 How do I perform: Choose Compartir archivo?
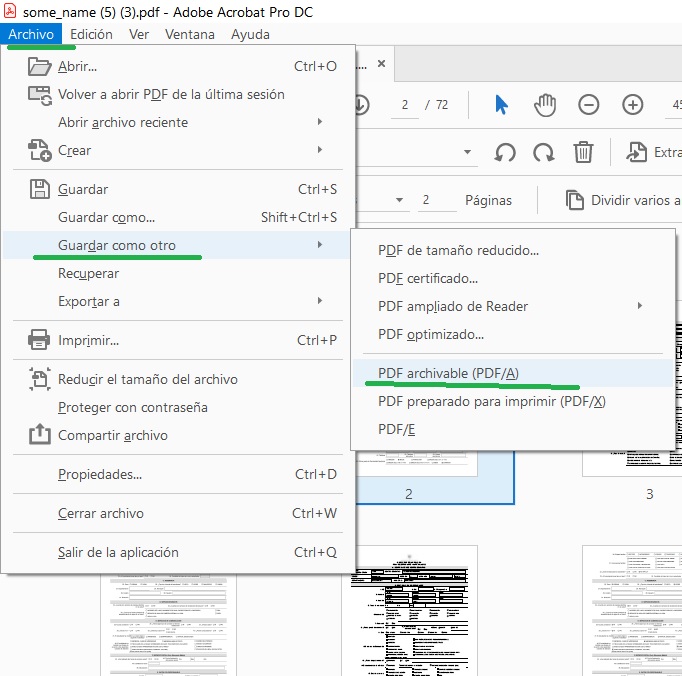pyautogui.click(x=178, y=435)
